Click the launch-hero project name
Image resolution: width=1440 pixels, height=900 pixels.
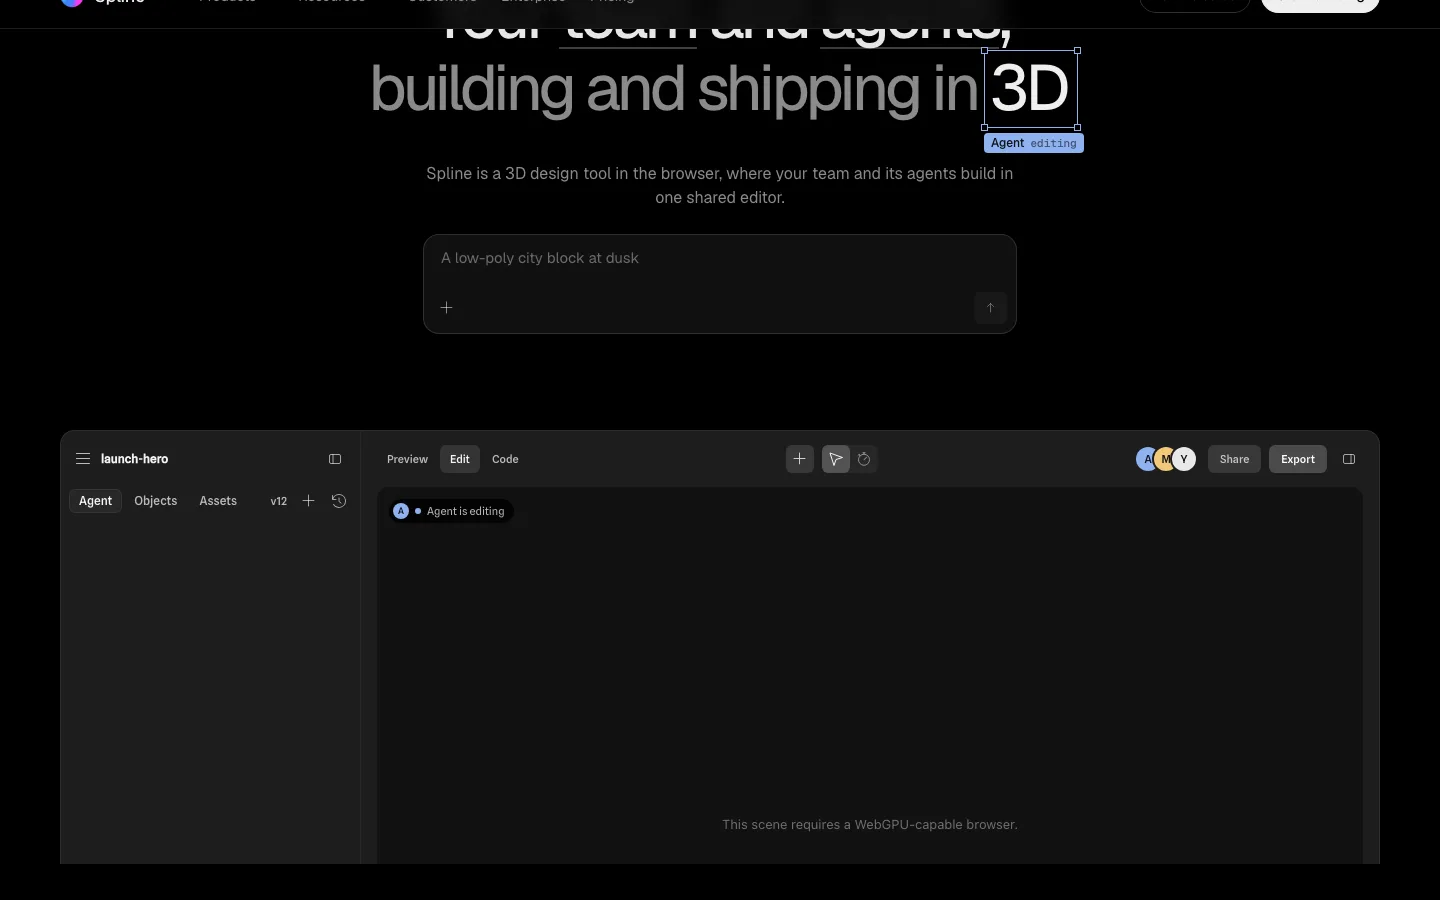[x=135, y=459]
